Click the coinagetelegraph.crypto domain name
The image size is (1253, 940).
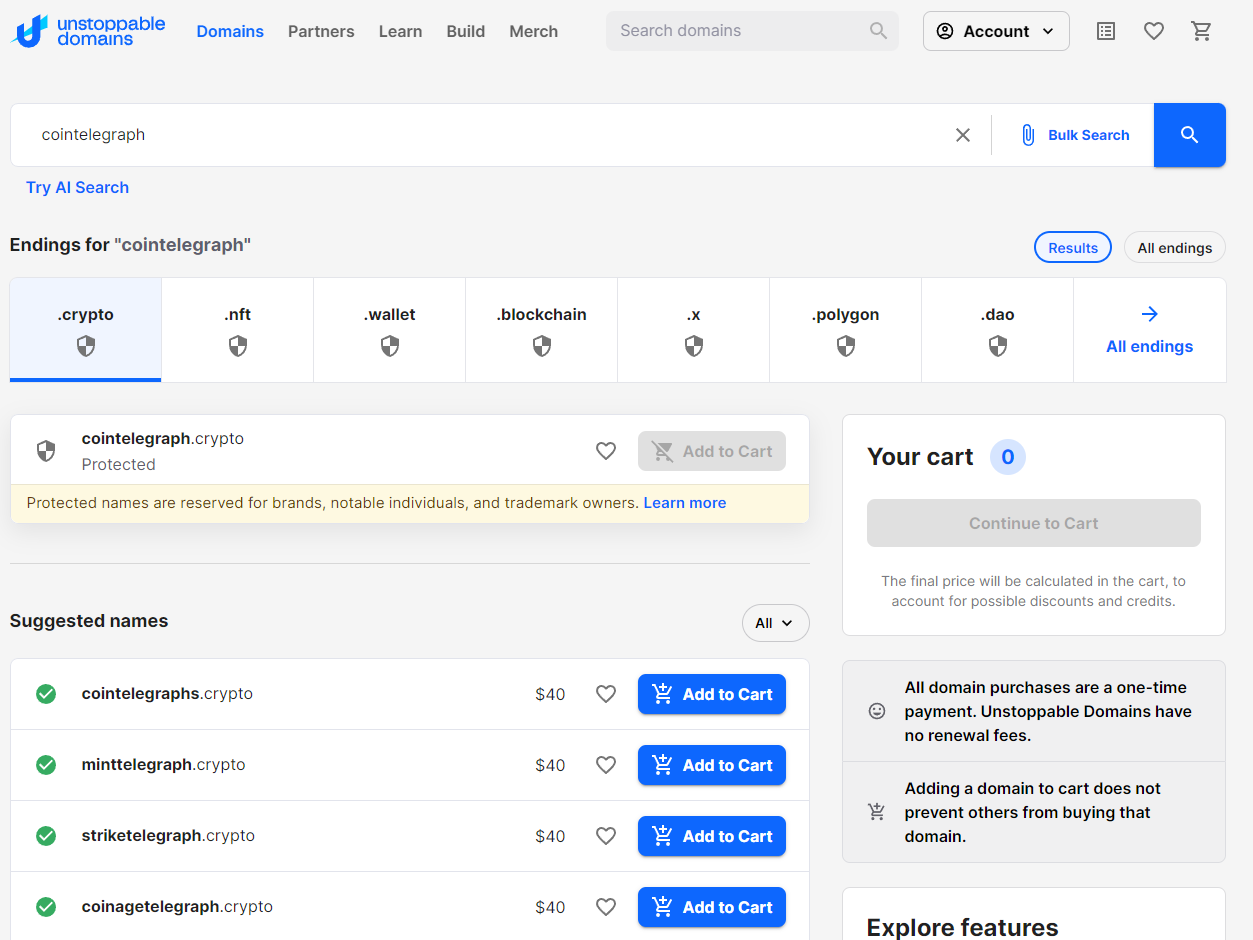click(x=177, y=907)
